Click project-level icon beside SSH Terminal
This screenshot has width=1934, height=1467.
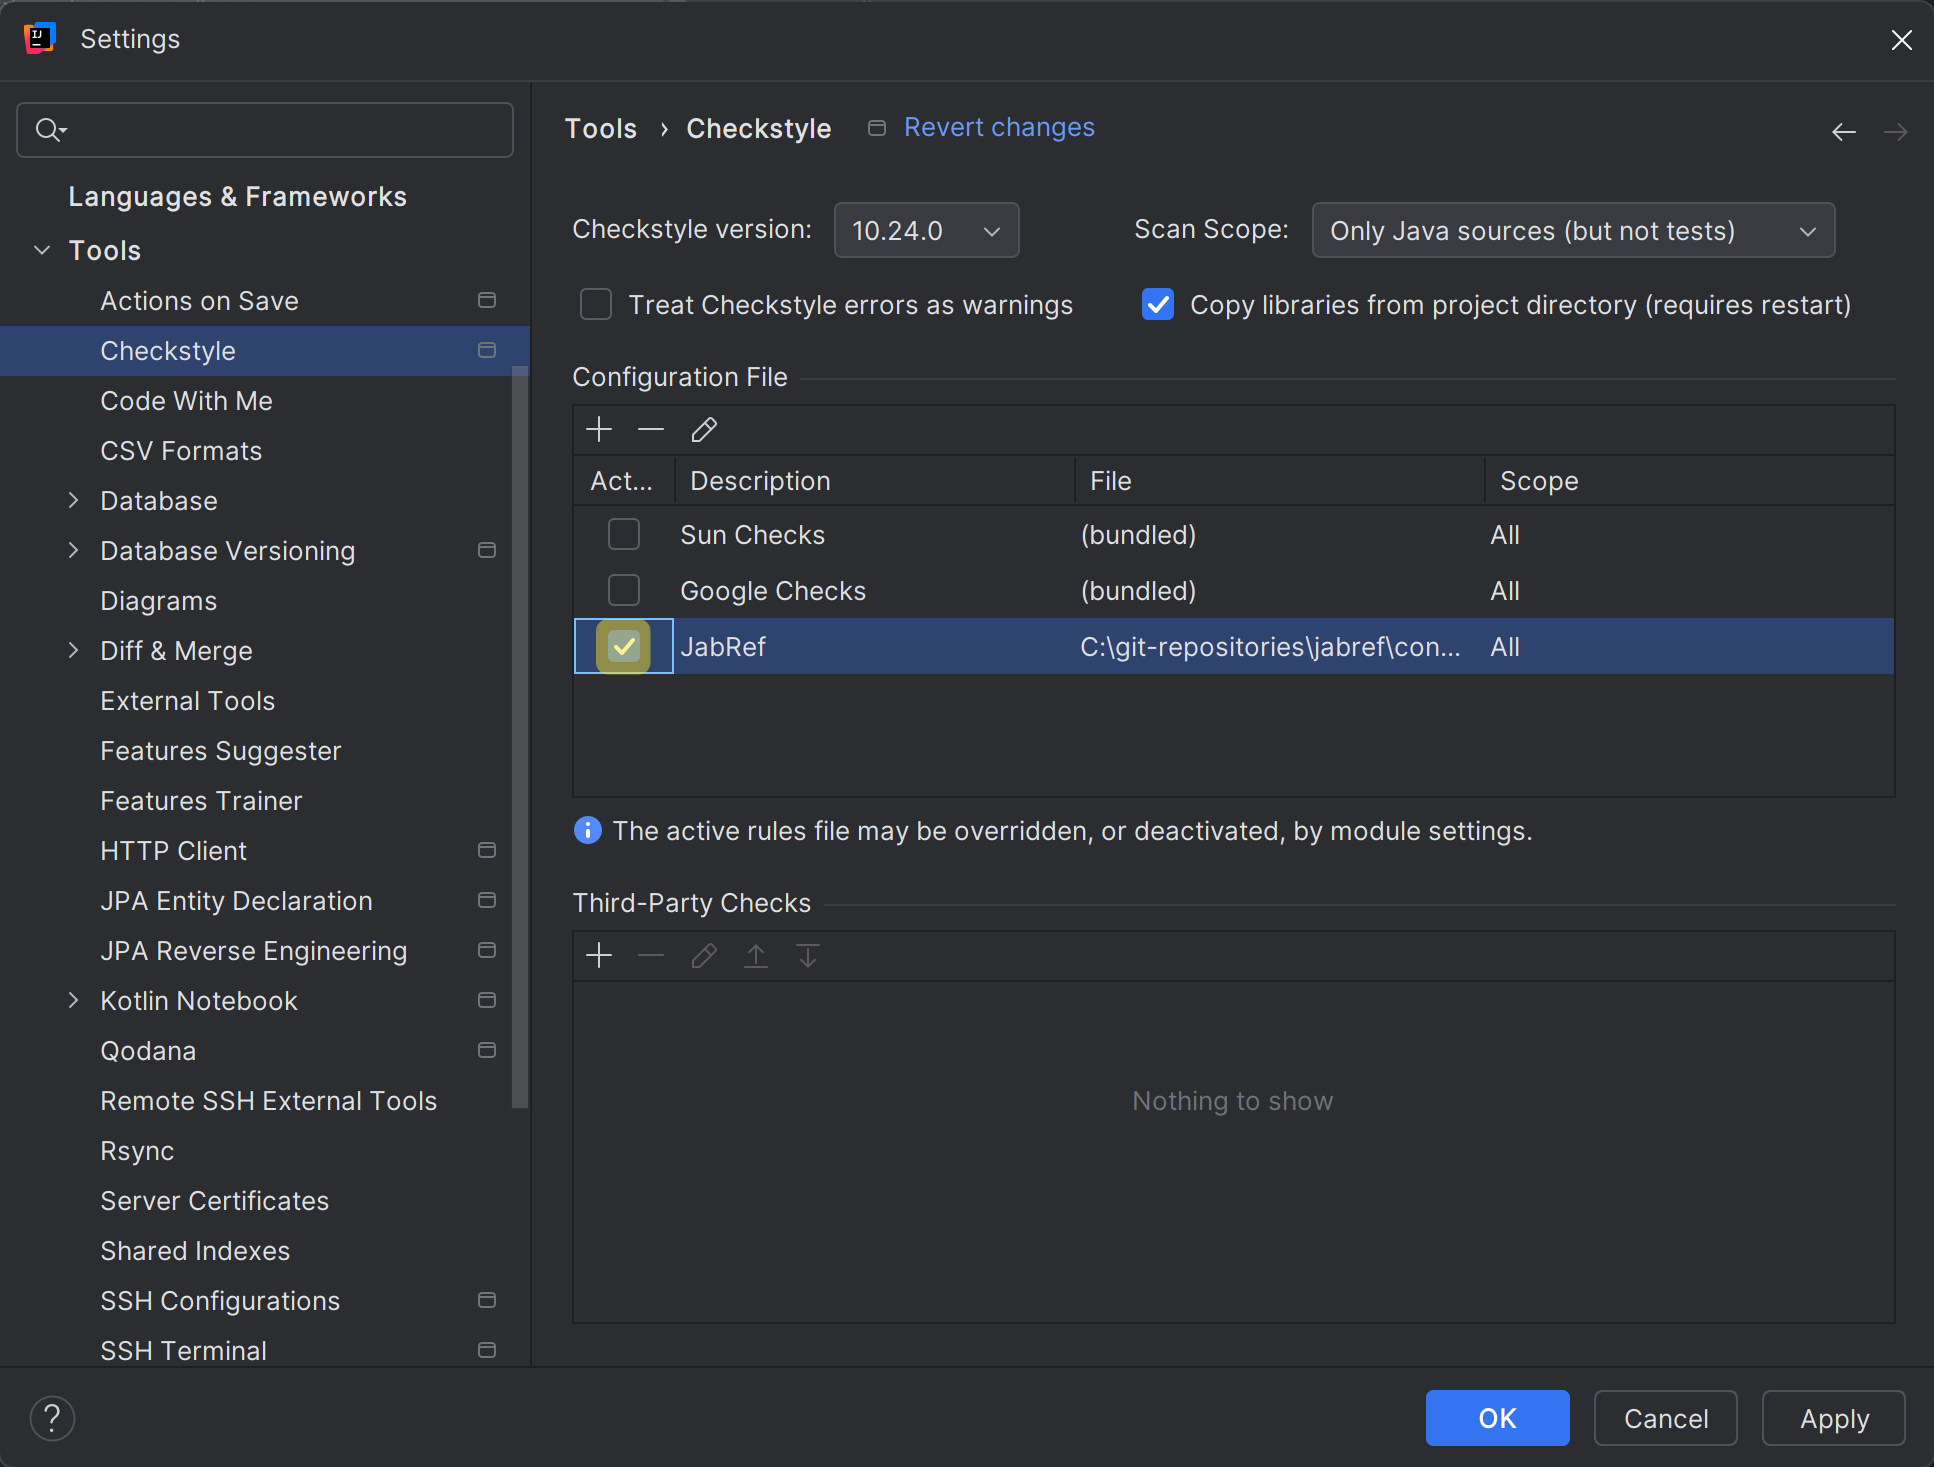pyautogui.click(x=487, y=1350)
